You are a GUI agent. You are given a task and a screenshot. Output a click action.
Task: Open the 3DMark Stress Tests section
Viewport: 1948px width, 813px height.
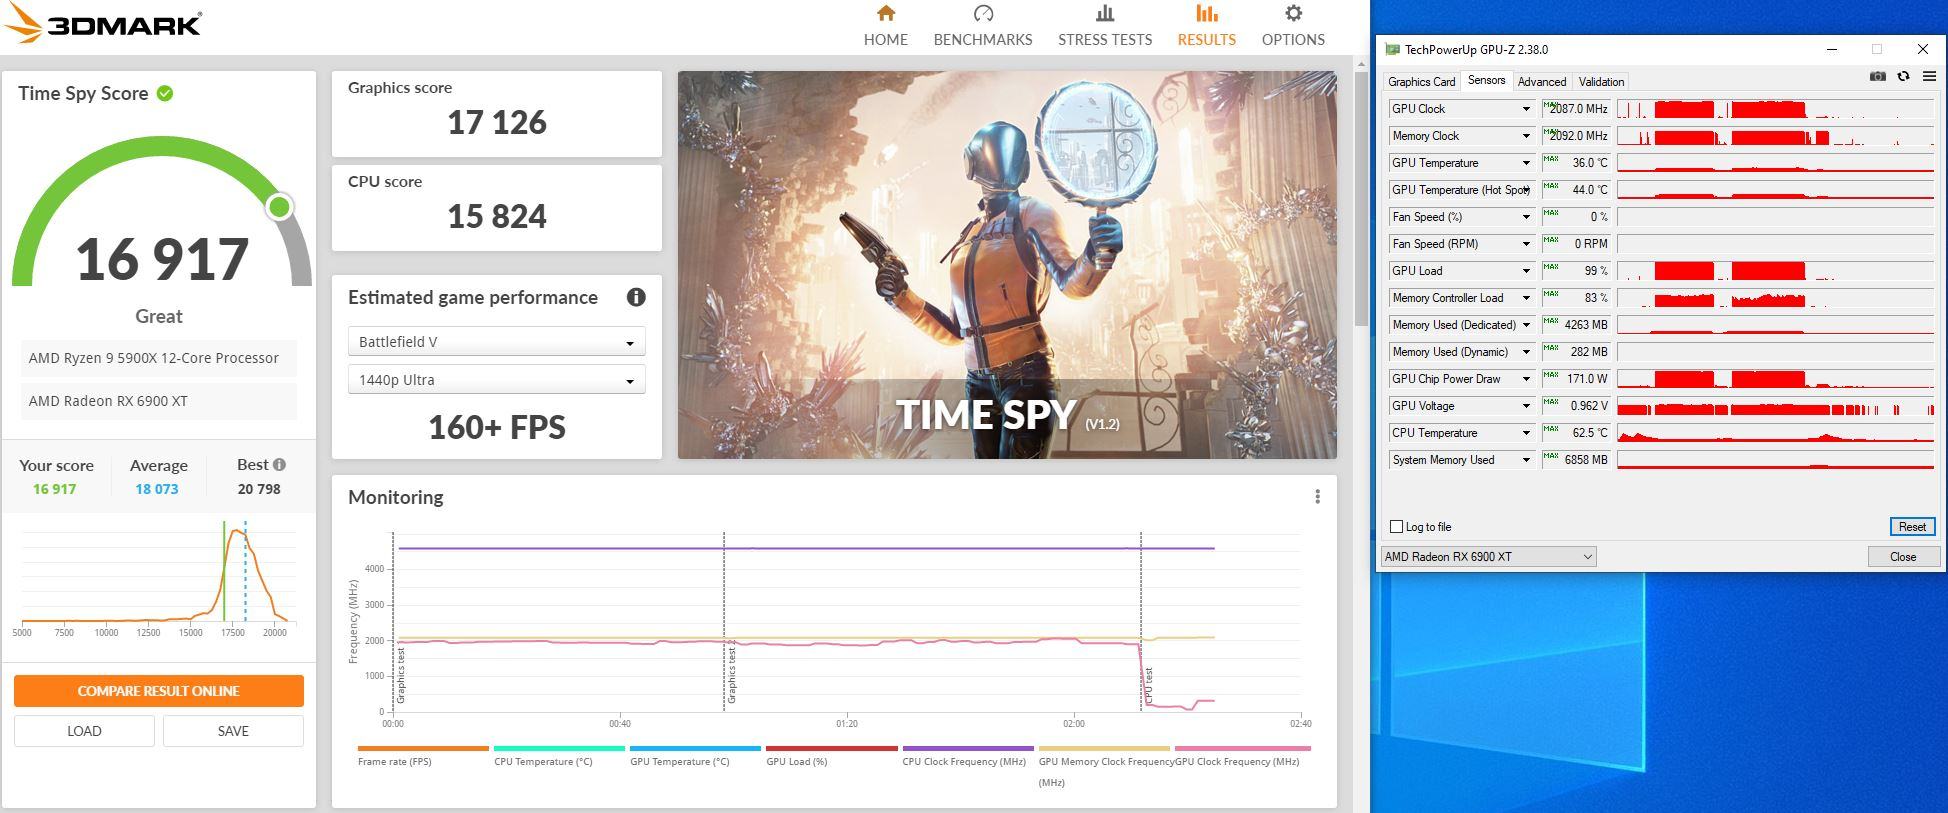point(1105,26)
